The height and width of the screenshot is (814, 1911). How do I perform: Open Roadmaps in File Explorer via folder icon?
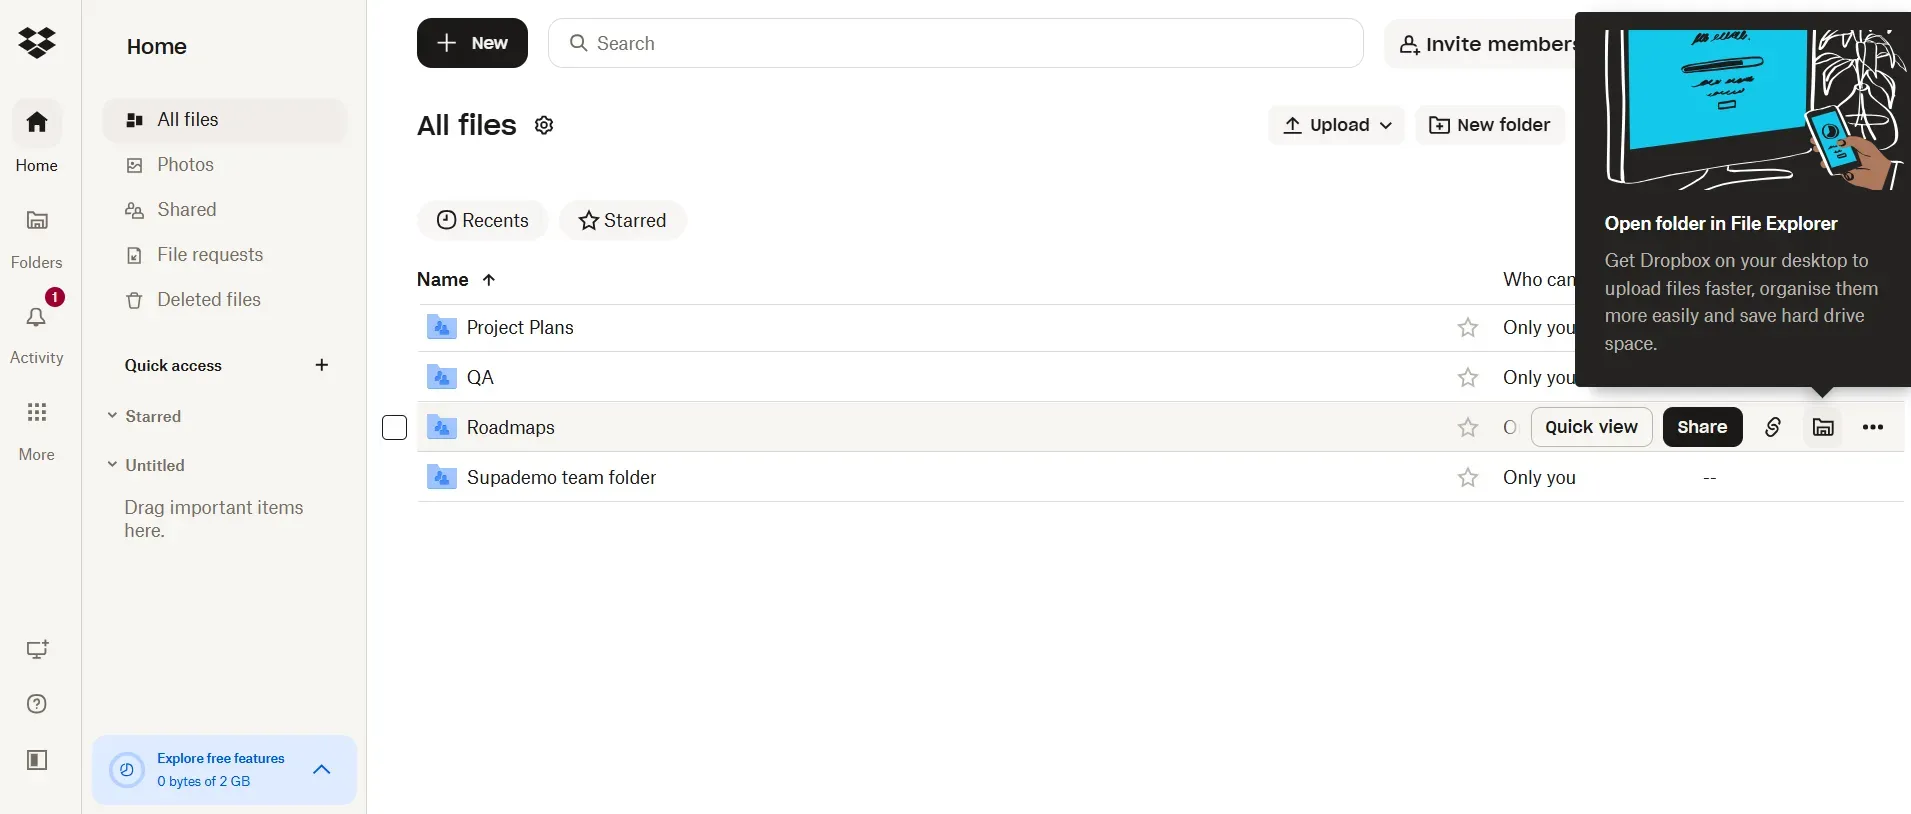(1823, 427)
